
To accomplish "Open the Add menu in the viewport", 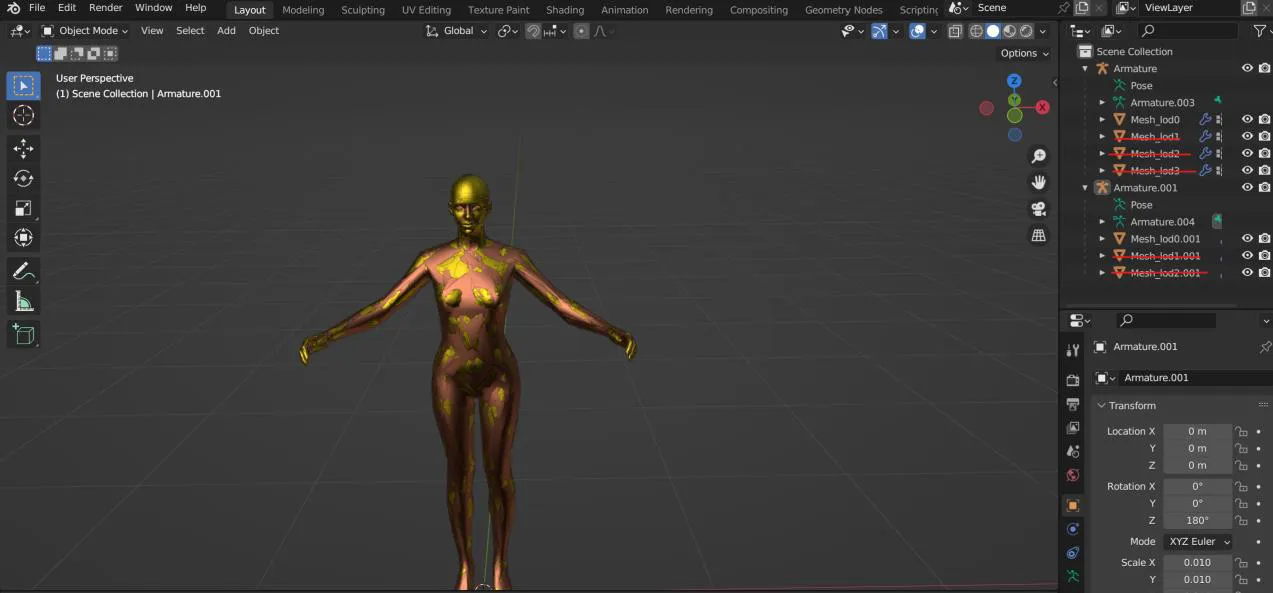I will [226, 31].
